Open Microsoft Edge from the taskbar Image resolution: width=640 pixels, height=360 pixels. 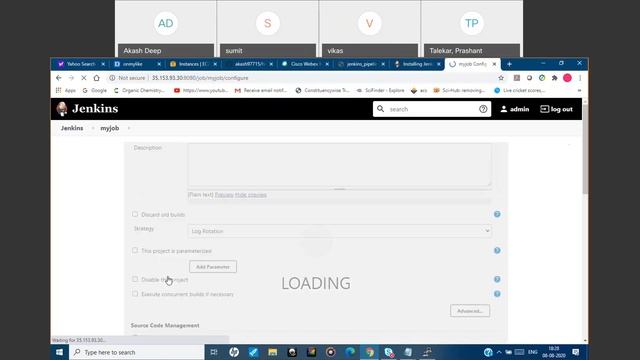[x=350, y=352]
